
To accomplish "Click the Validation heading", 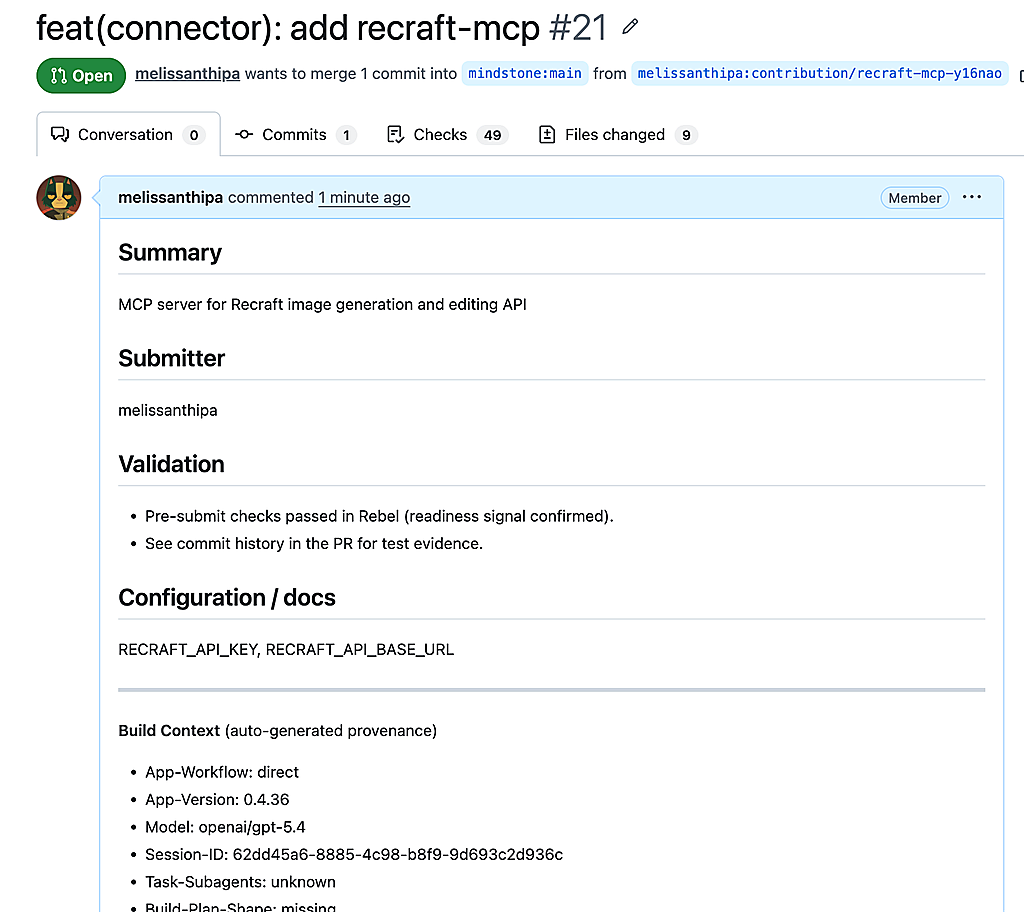I will [171, 464].
